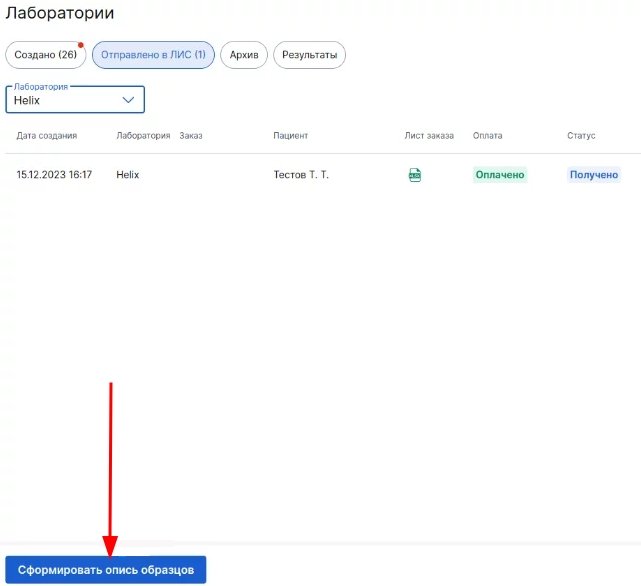641x586 pixels.
Task: Click the Helix cell in table row
Action: pos(128,175)
